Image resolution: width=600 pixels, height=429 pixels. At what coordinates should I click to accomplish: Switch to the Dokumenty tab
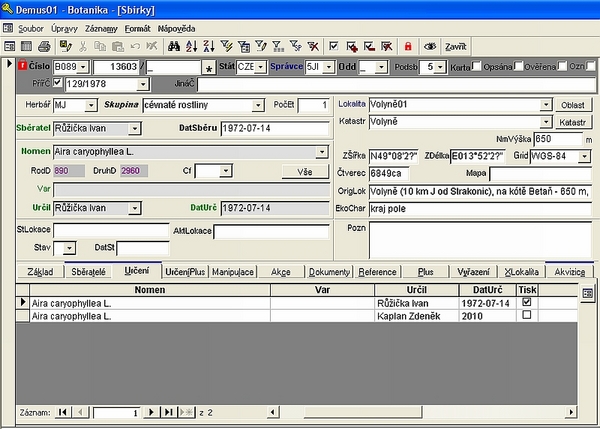(329, 271)
